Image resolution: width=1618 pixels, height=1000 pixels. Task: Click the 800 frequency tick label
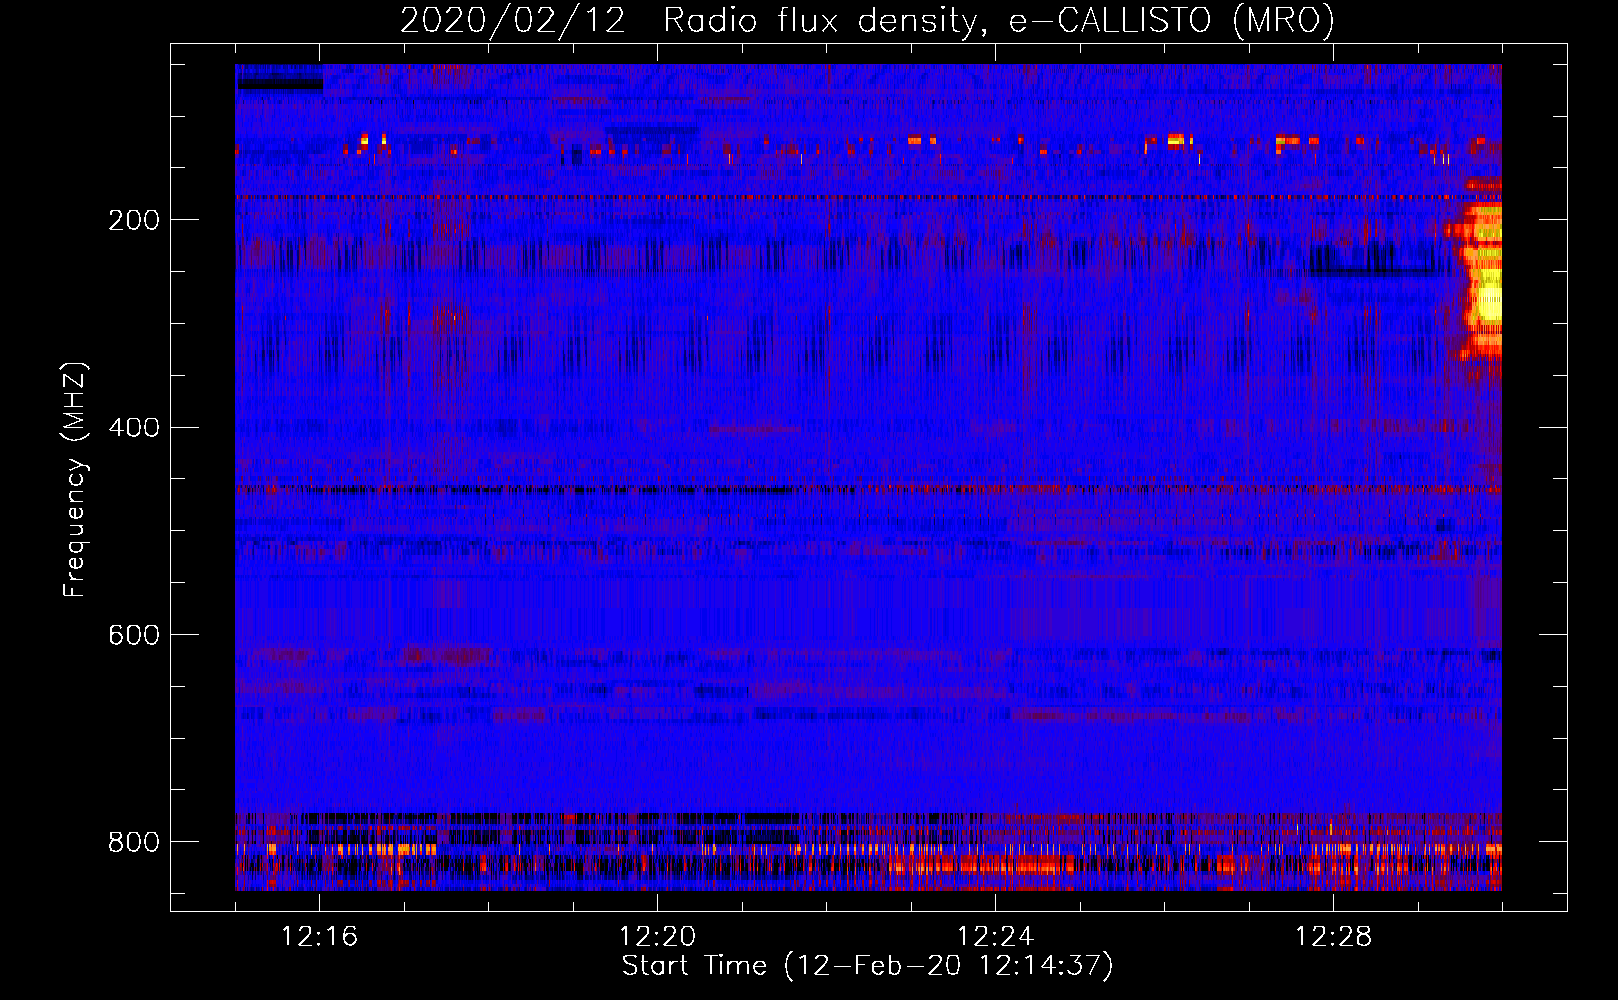coord(134,842)
